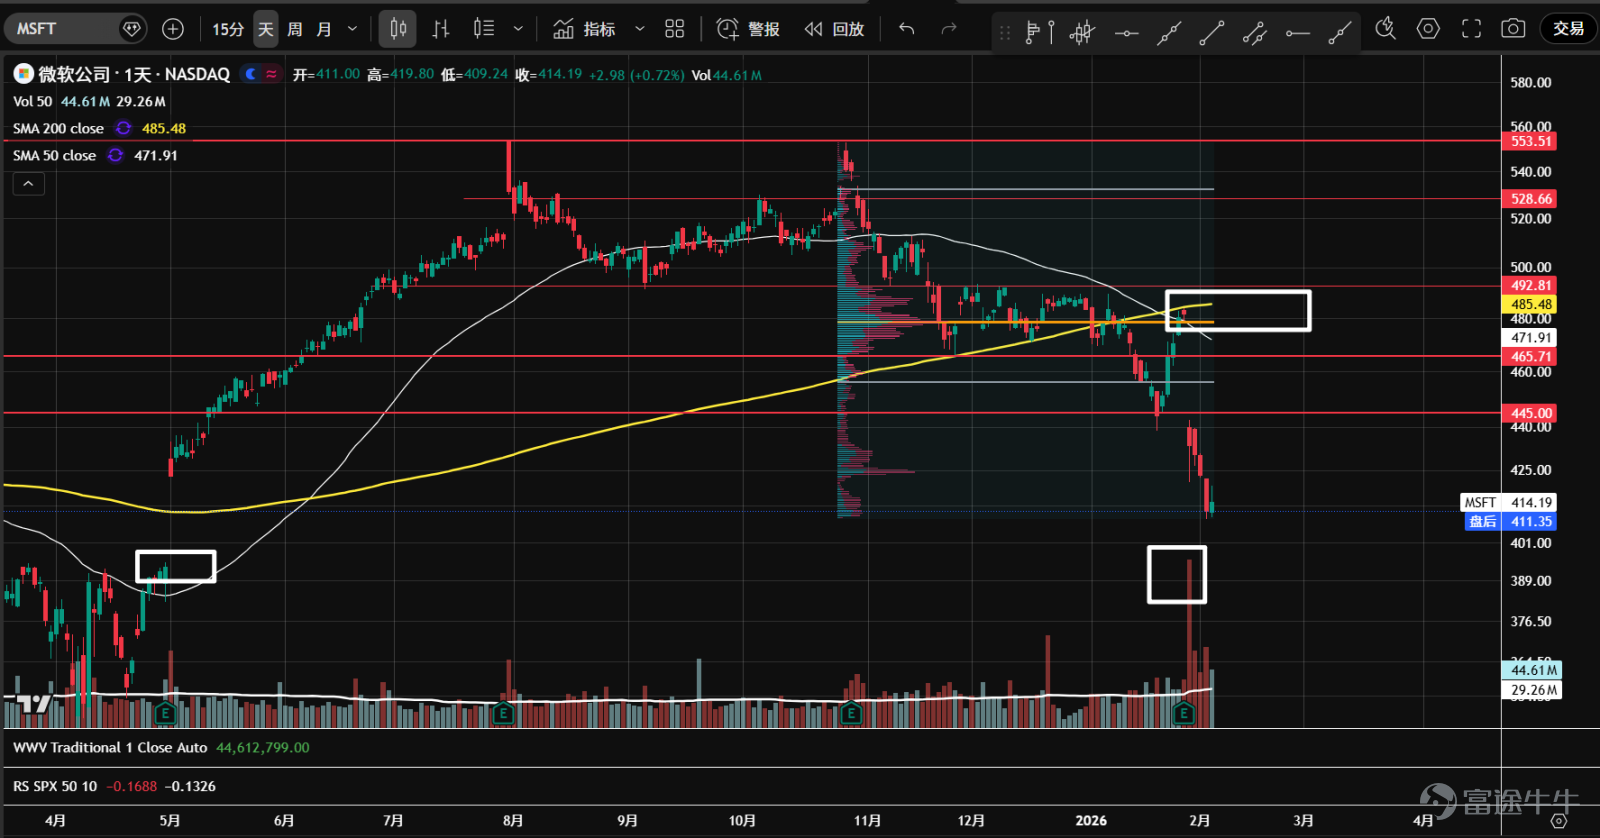Open go-to-date icon at bottom right

coord(1558,821)
